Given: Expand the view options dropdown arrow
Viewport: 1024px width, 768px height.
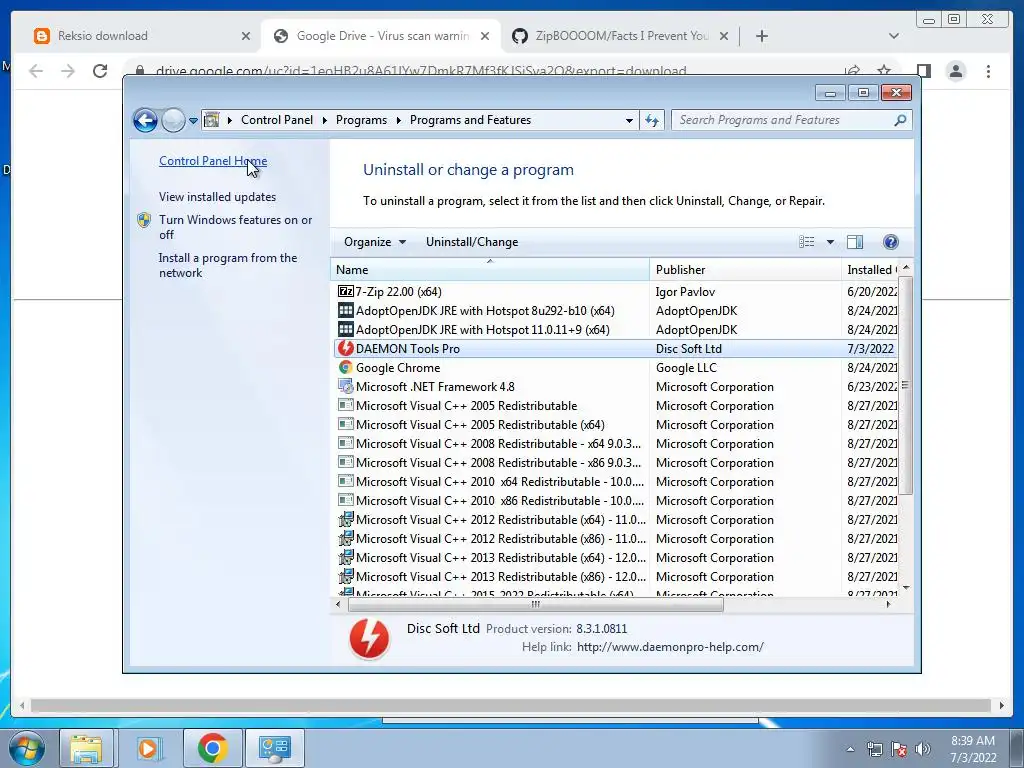Looking at the screenshot, I should [830, 242].
